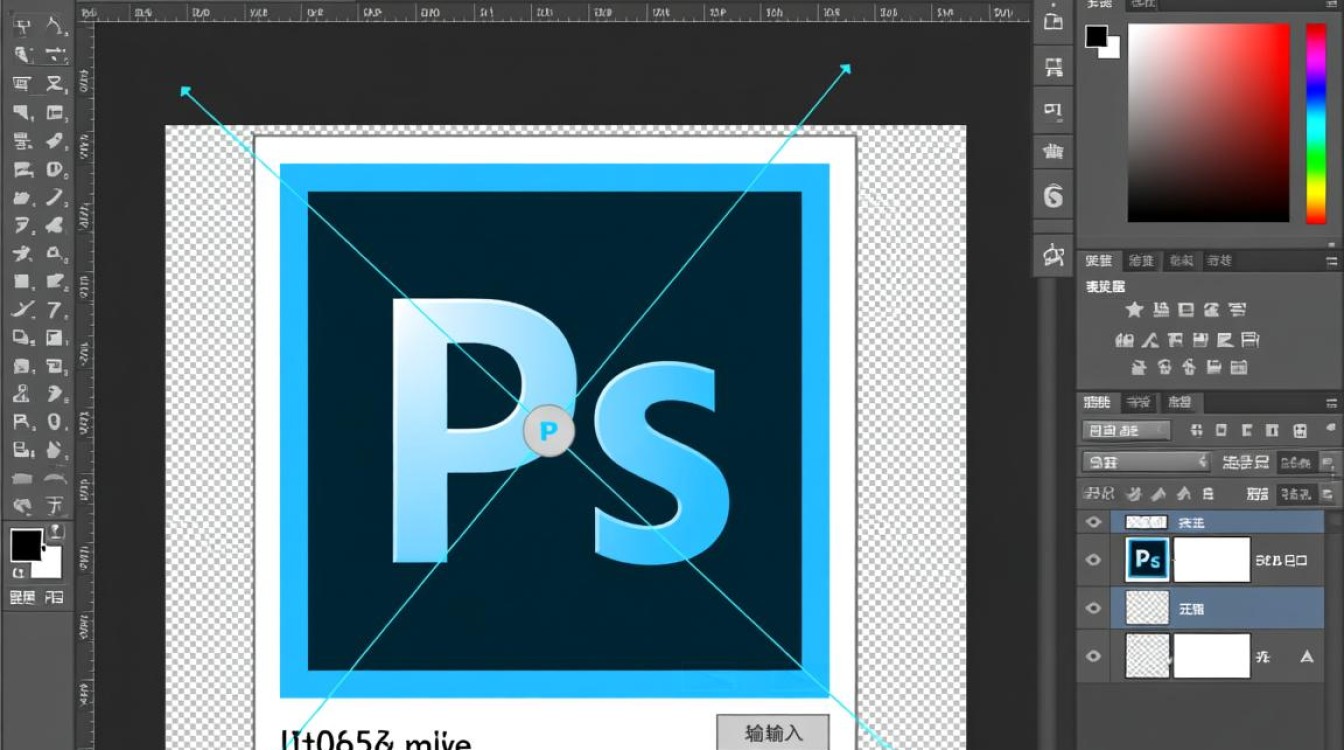
Task: Click the topmost icon in the collapsed panel strip
Action: pyautogui.click(x=1053, y=20)
